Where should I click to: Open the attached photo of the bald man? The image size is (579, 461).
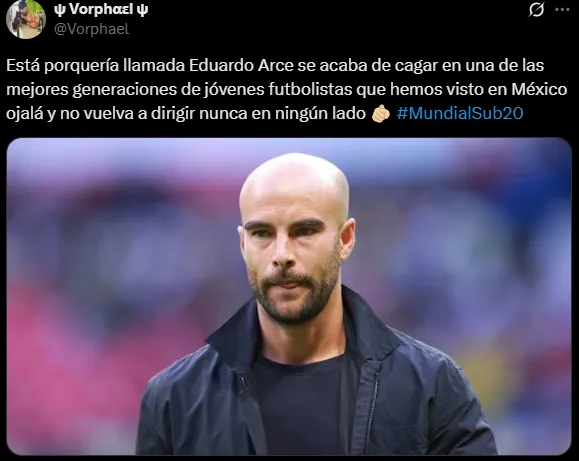tap(289, 297)
